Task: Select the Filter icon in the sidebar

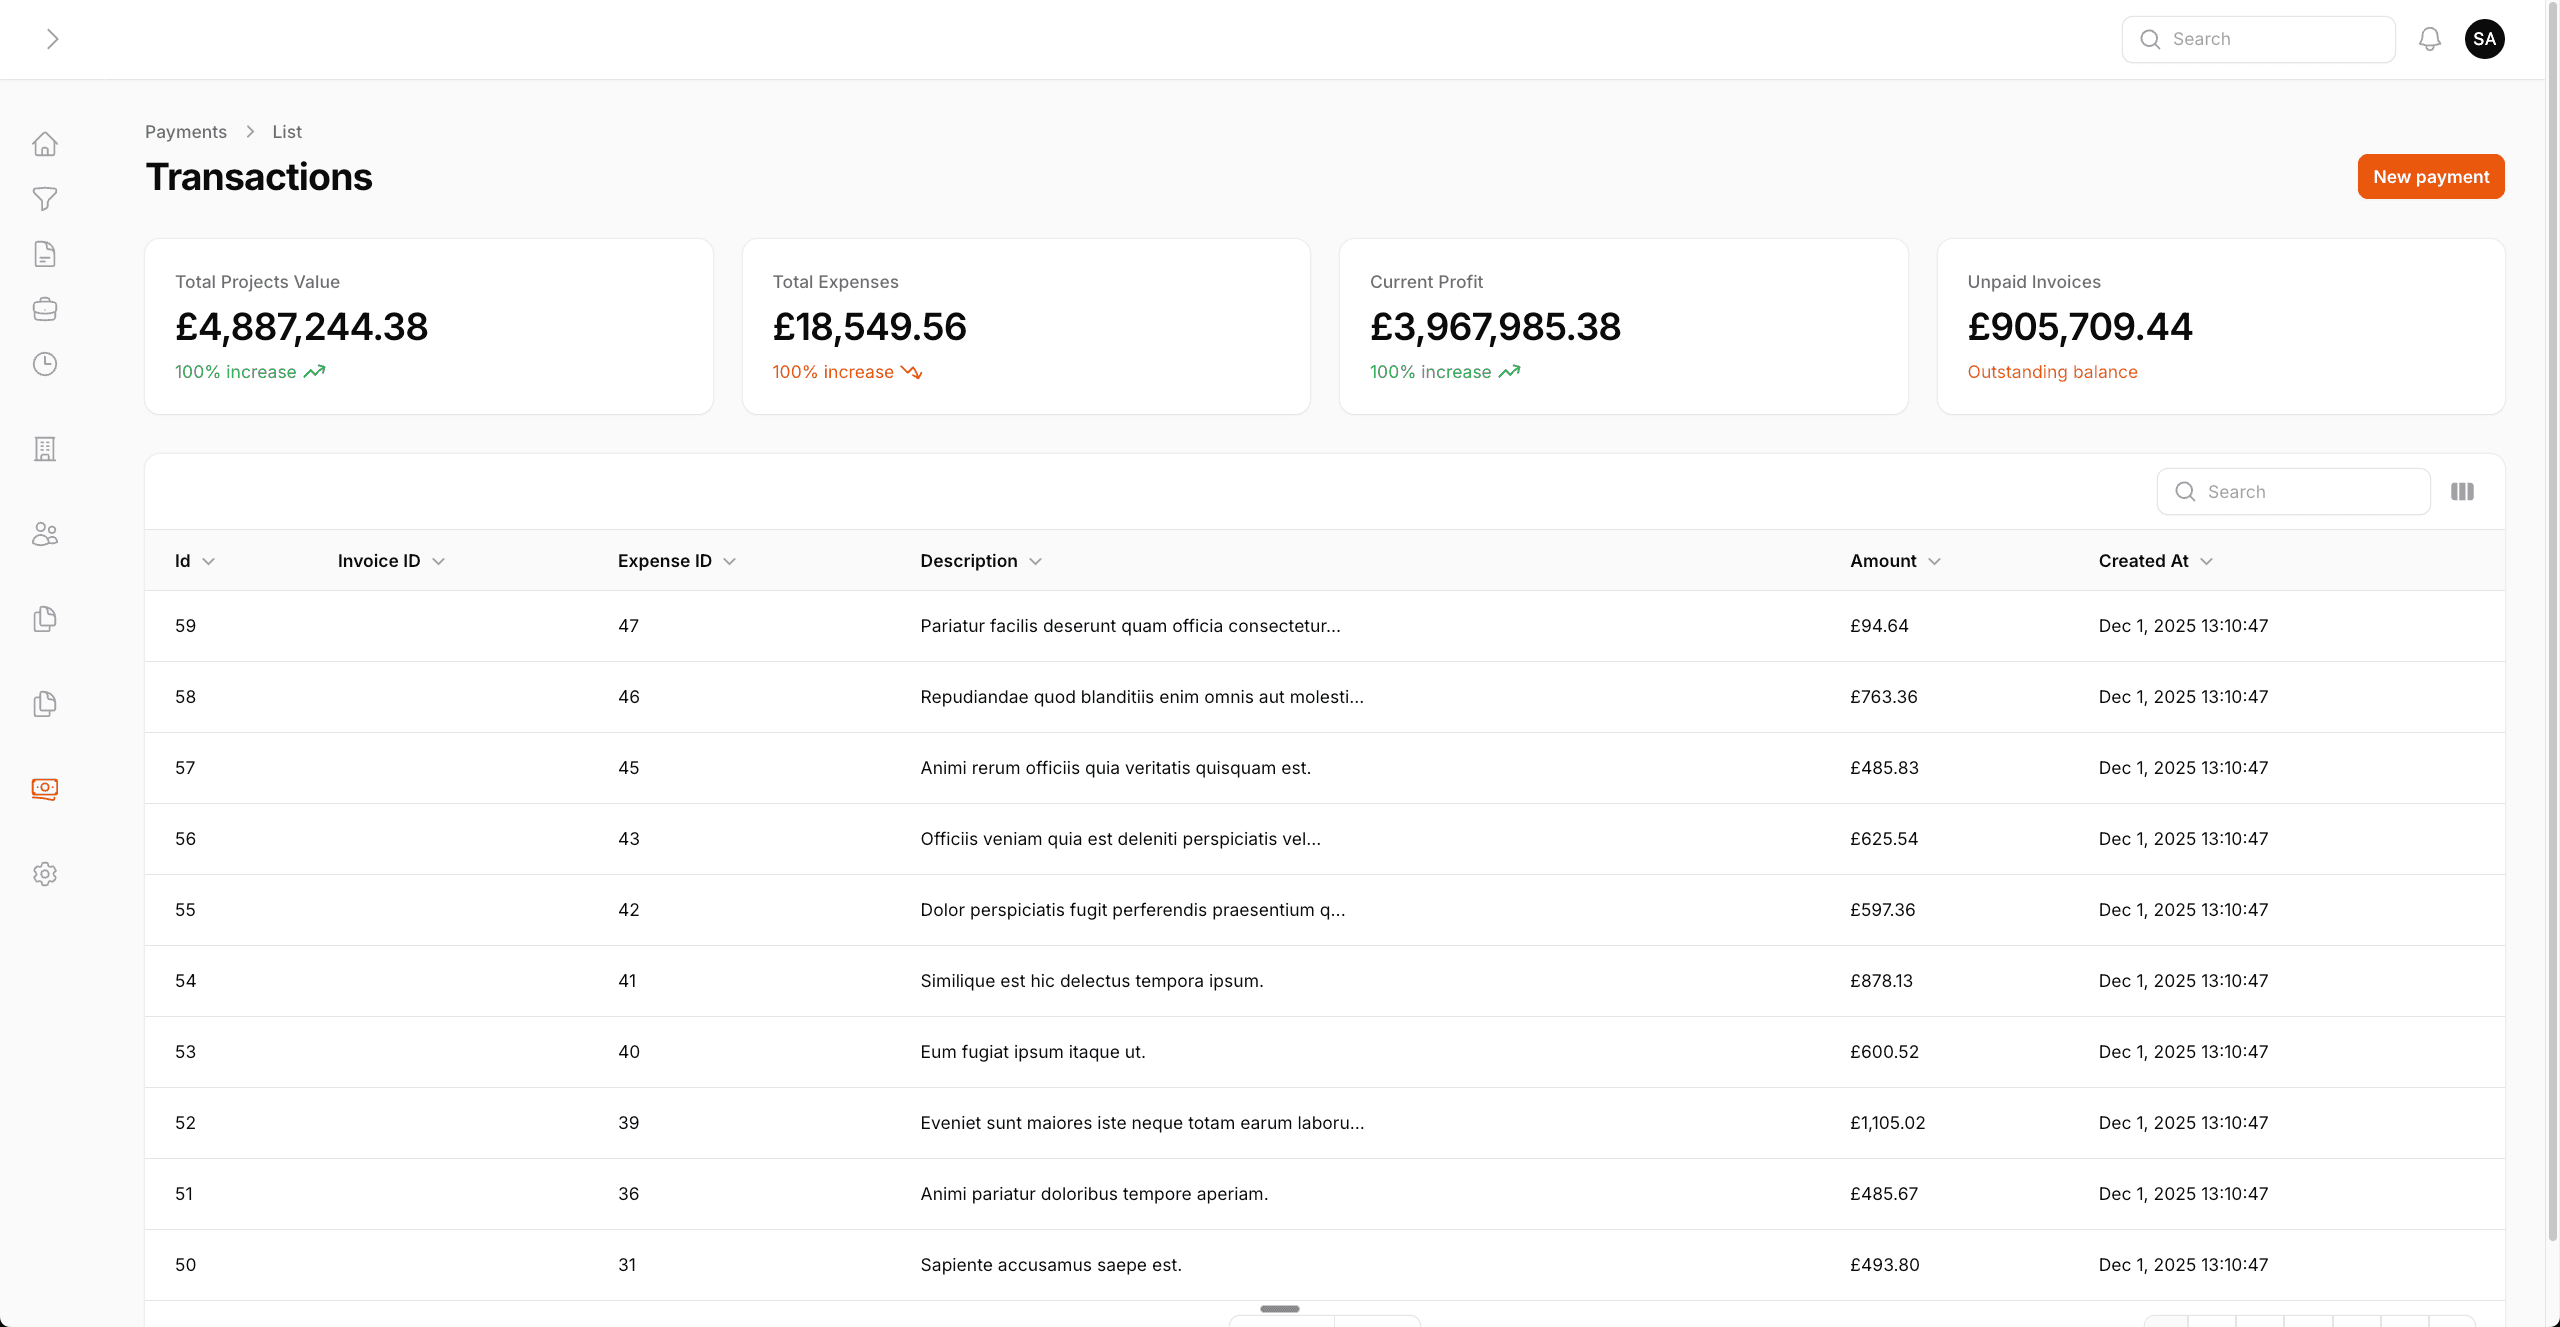Action: click(x=45, y=199)
